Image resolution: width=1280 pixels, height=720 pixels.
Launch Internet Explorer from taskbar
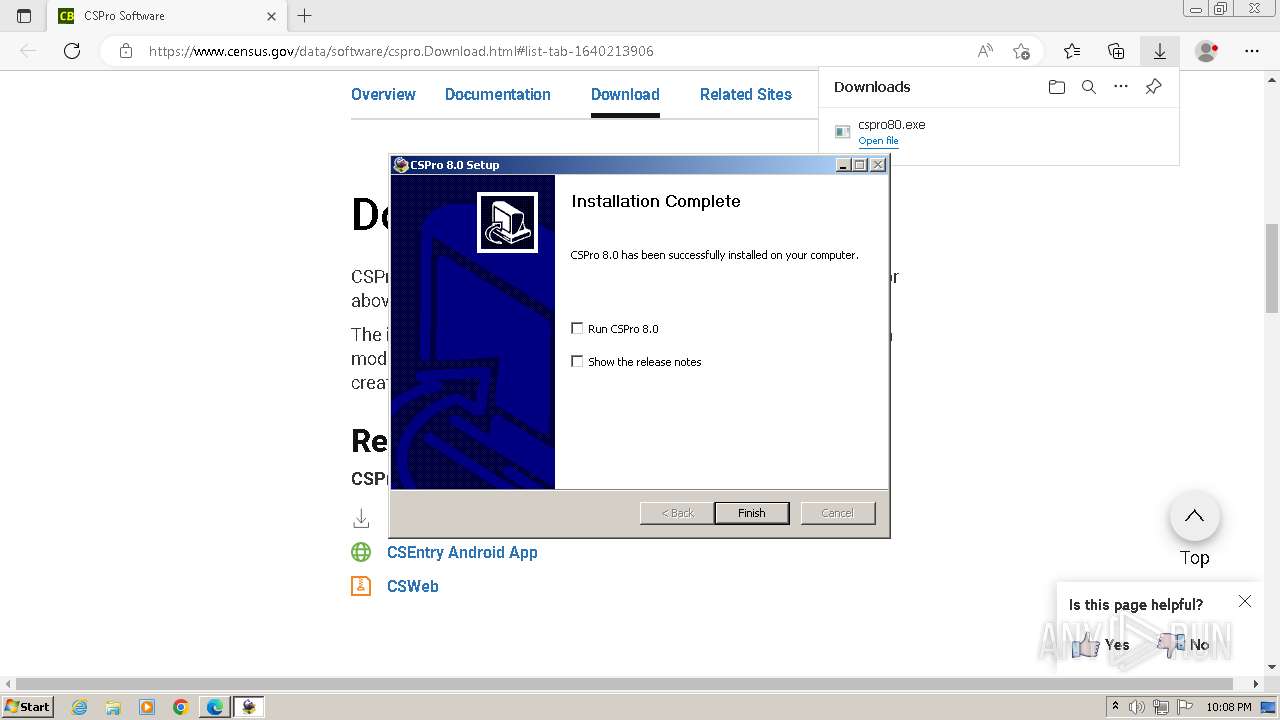79,706
